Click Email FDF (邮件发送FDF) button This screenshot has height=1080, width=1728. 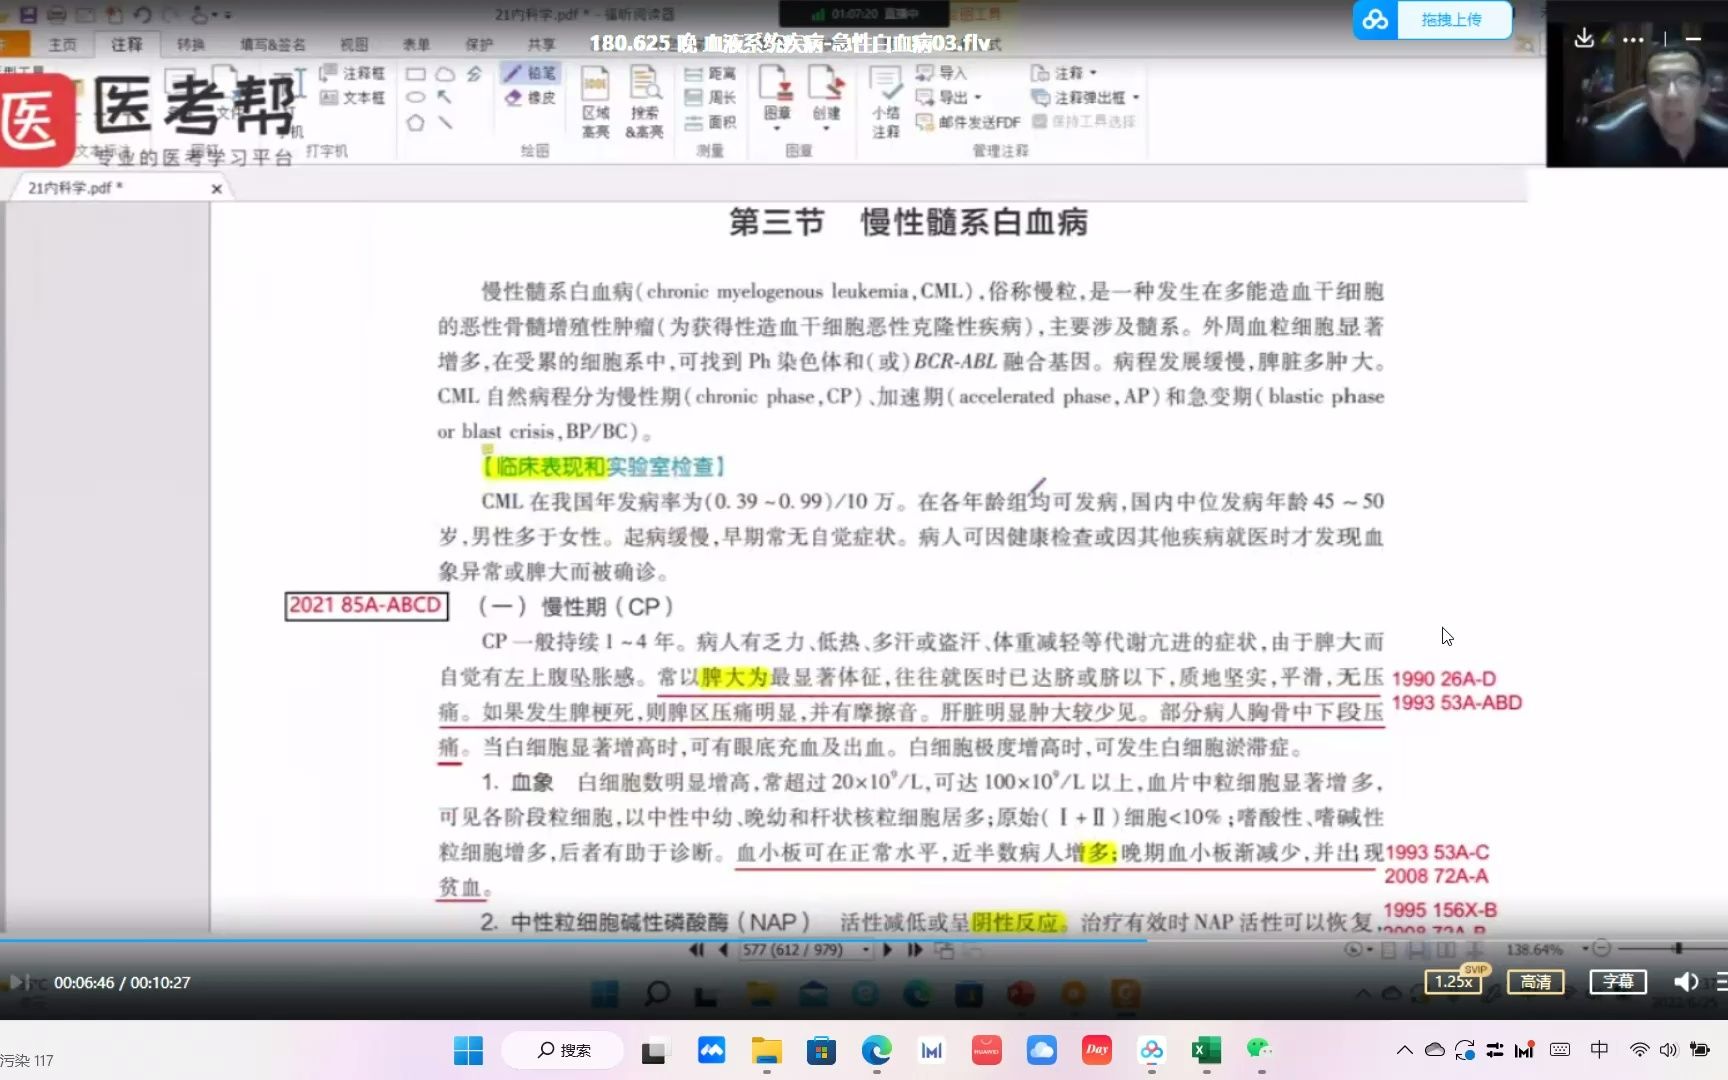pyautogui.click(x=968, y=122)
